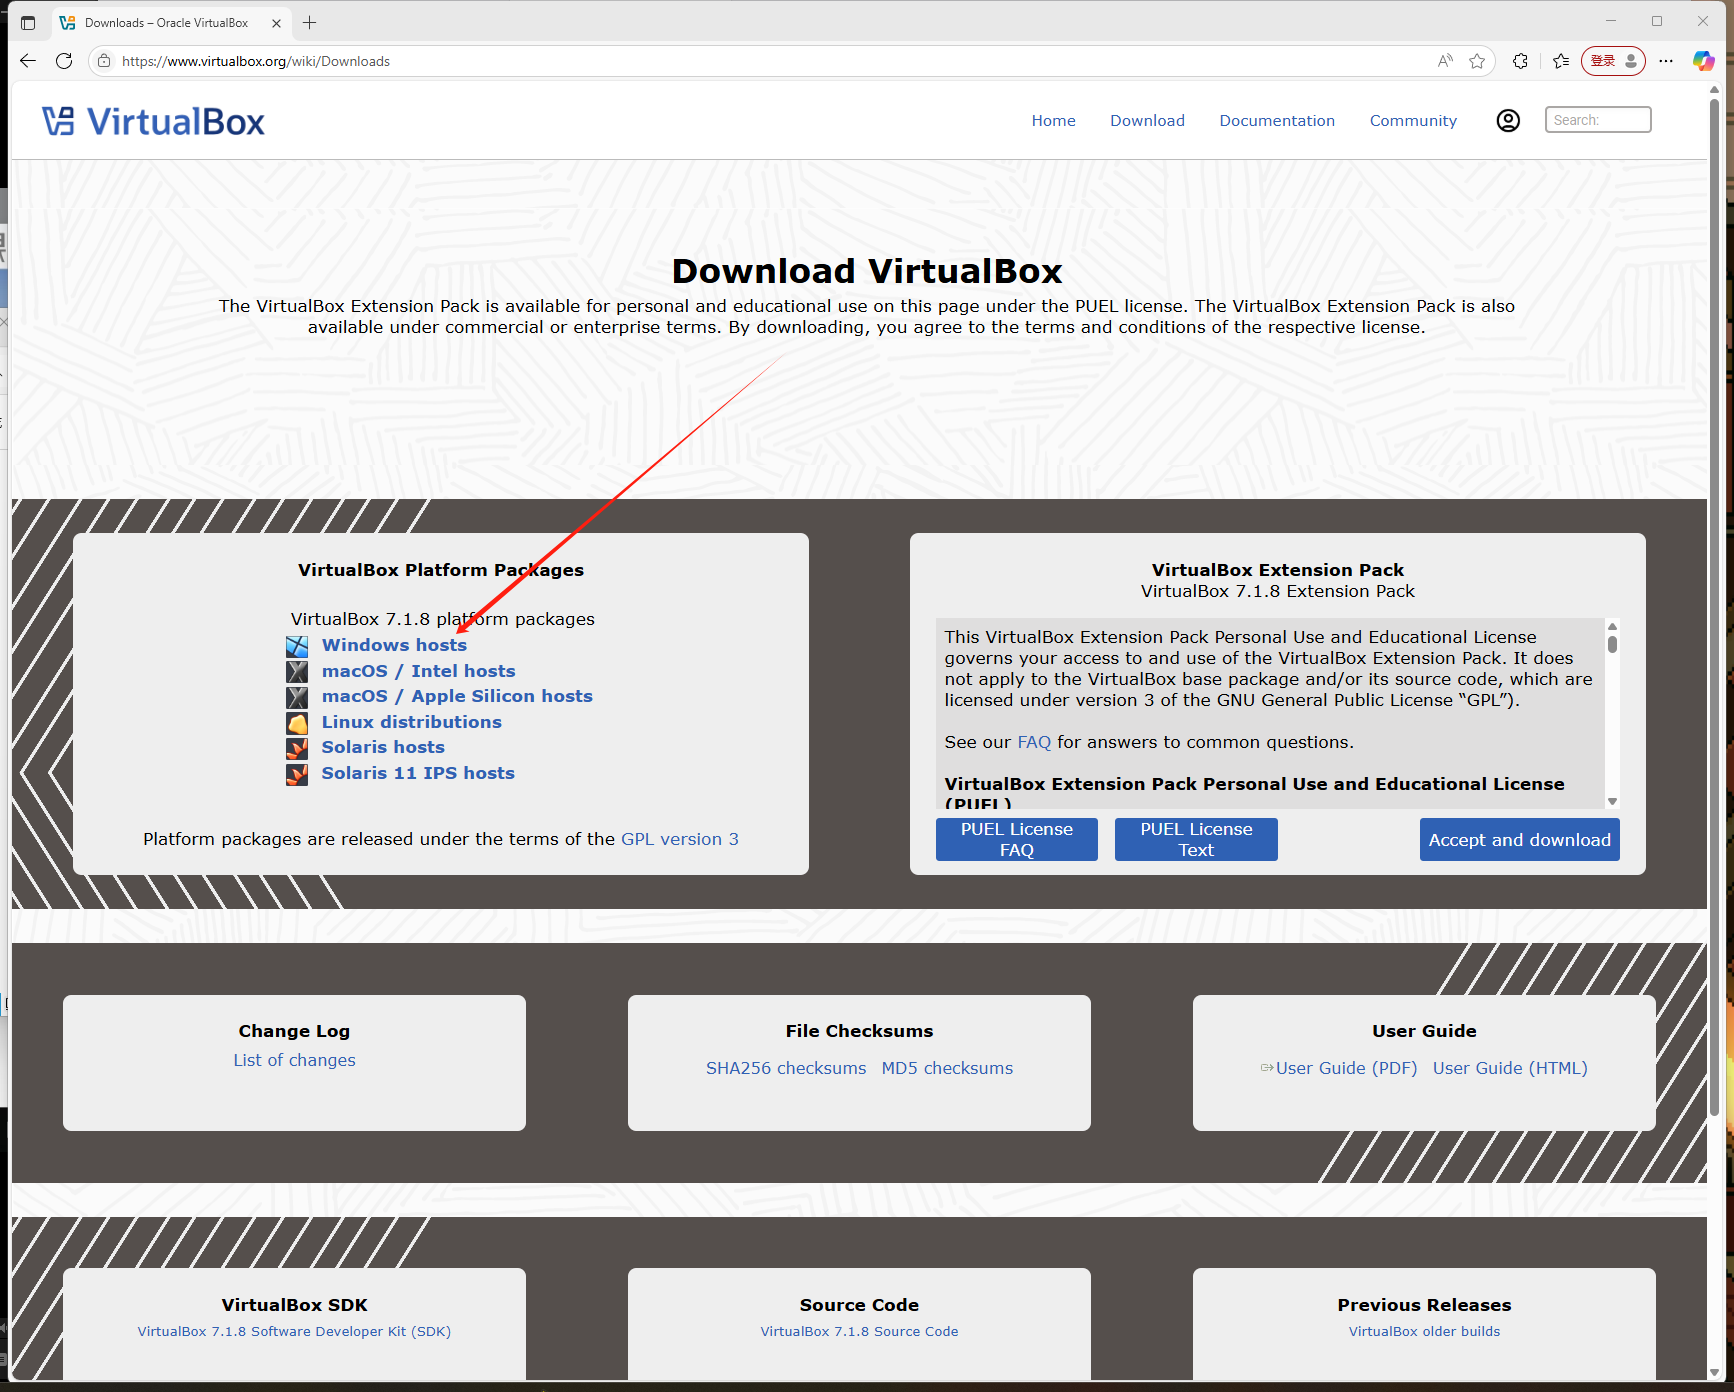Open the Download navigation item
This screenshot has height=1392, width=1734.
[1147, 121]
